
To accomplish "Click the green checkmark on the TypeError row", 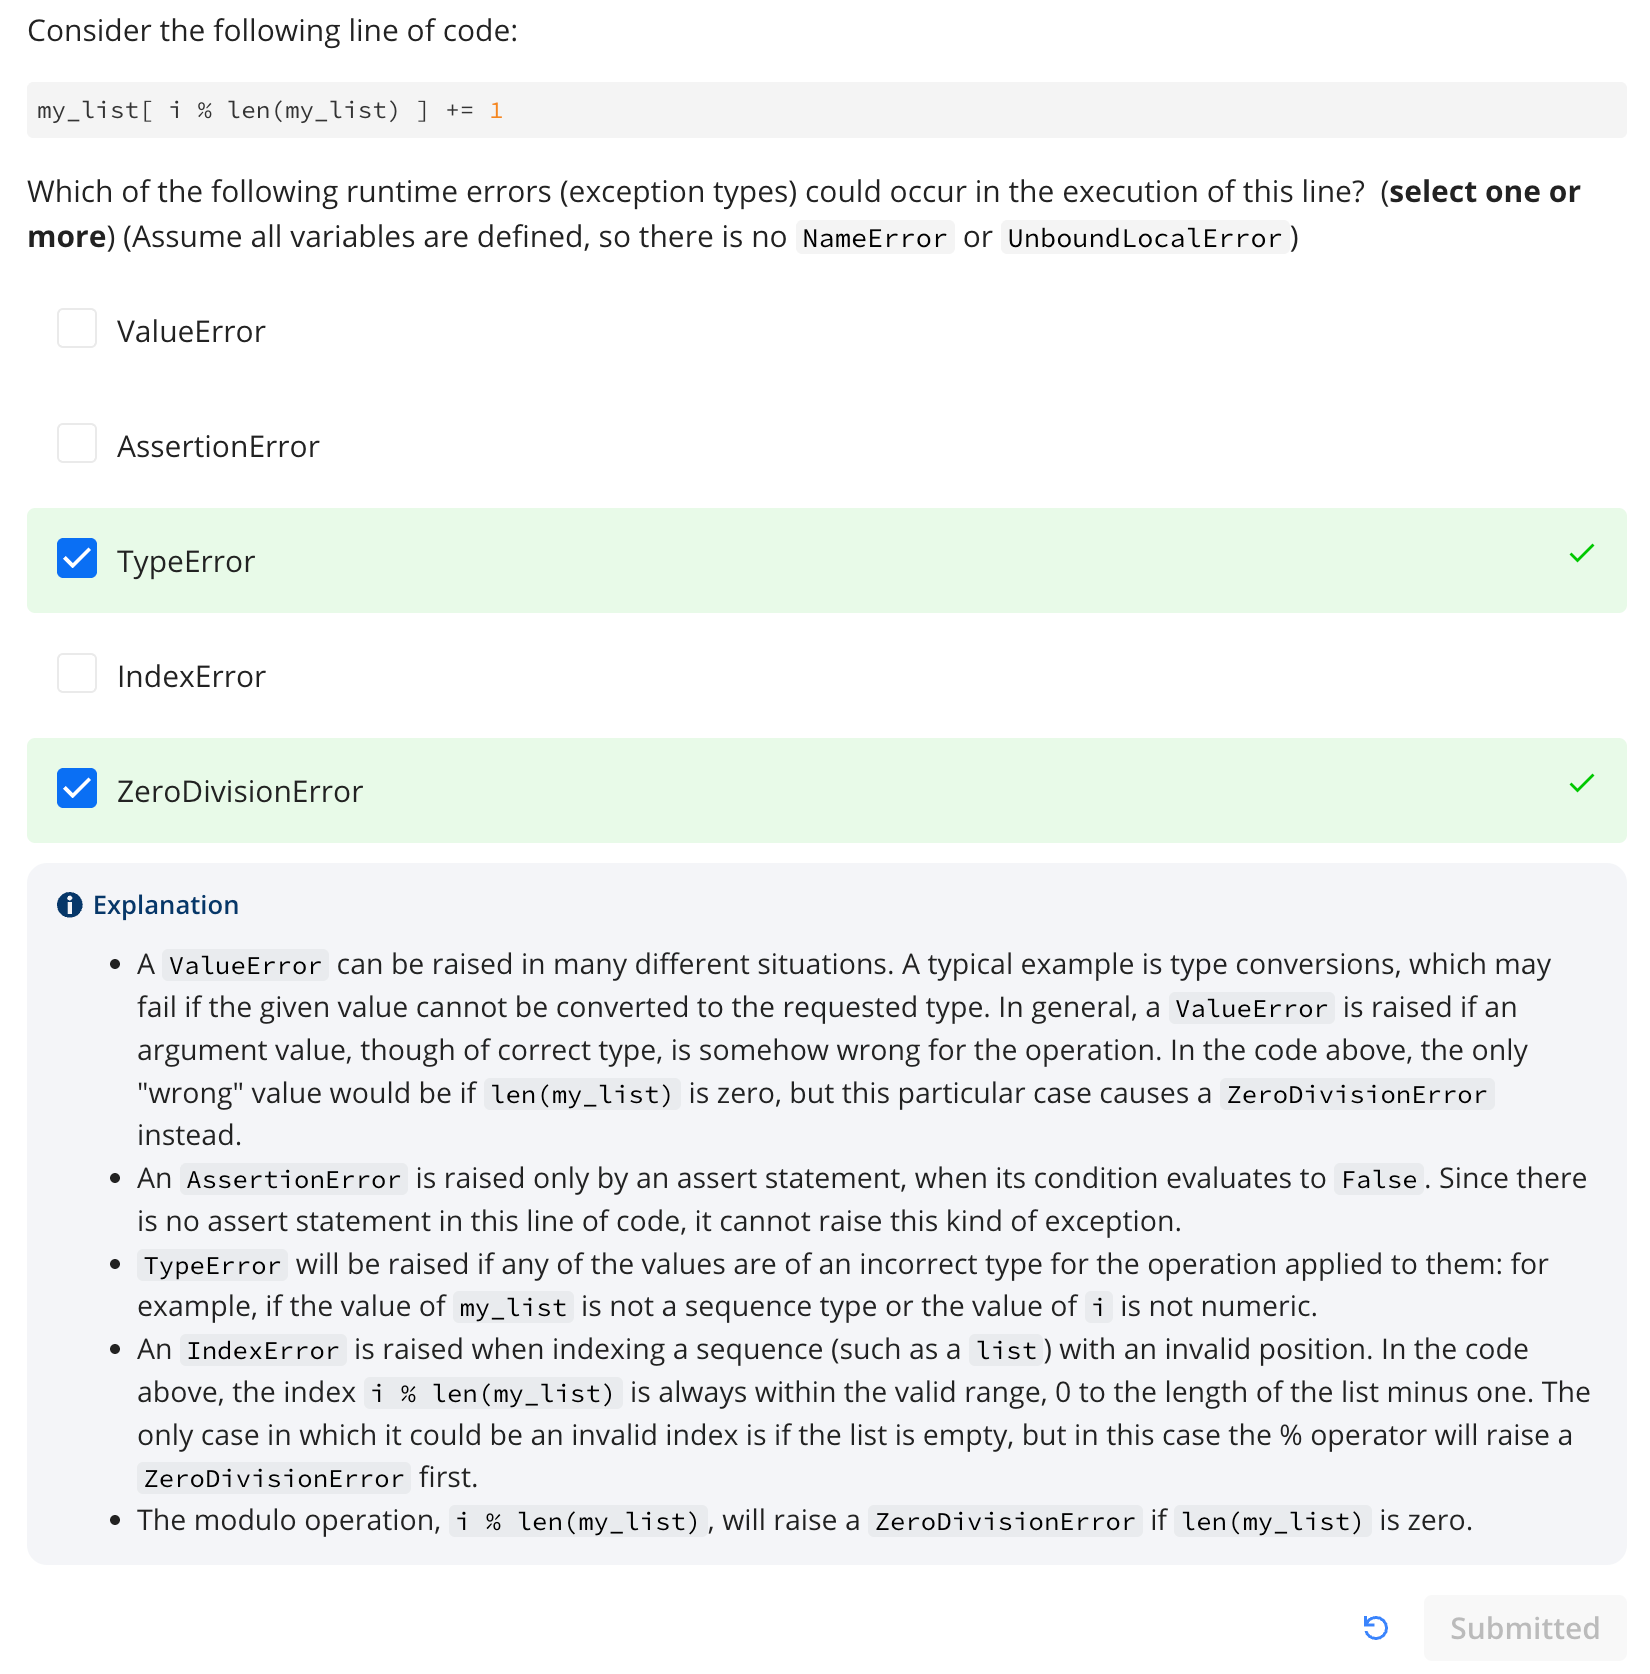I will (x=1581, y=553).
